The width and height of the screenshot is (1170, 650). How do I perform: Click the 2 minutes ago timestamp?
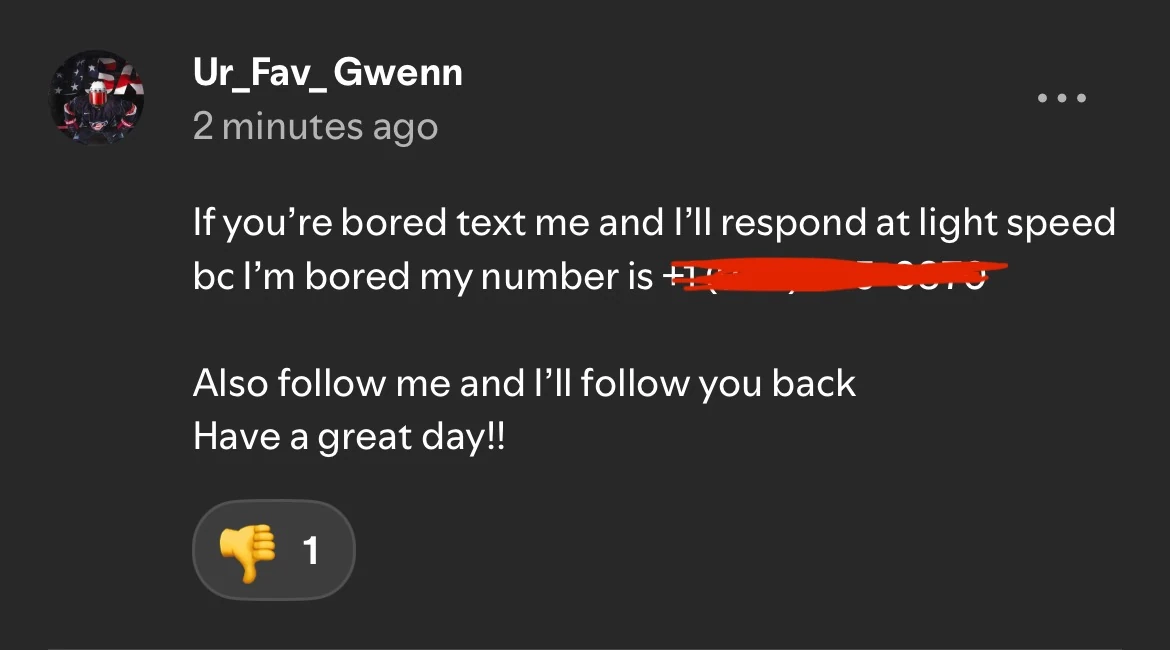pos(316,126)
